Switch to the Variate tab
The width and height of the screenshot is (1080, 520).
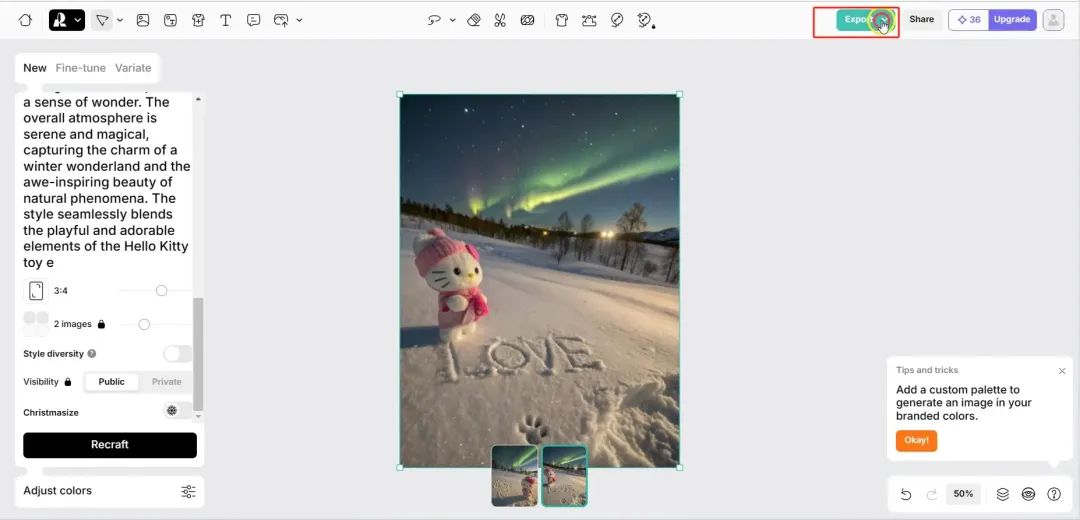(x=133, y=67)
